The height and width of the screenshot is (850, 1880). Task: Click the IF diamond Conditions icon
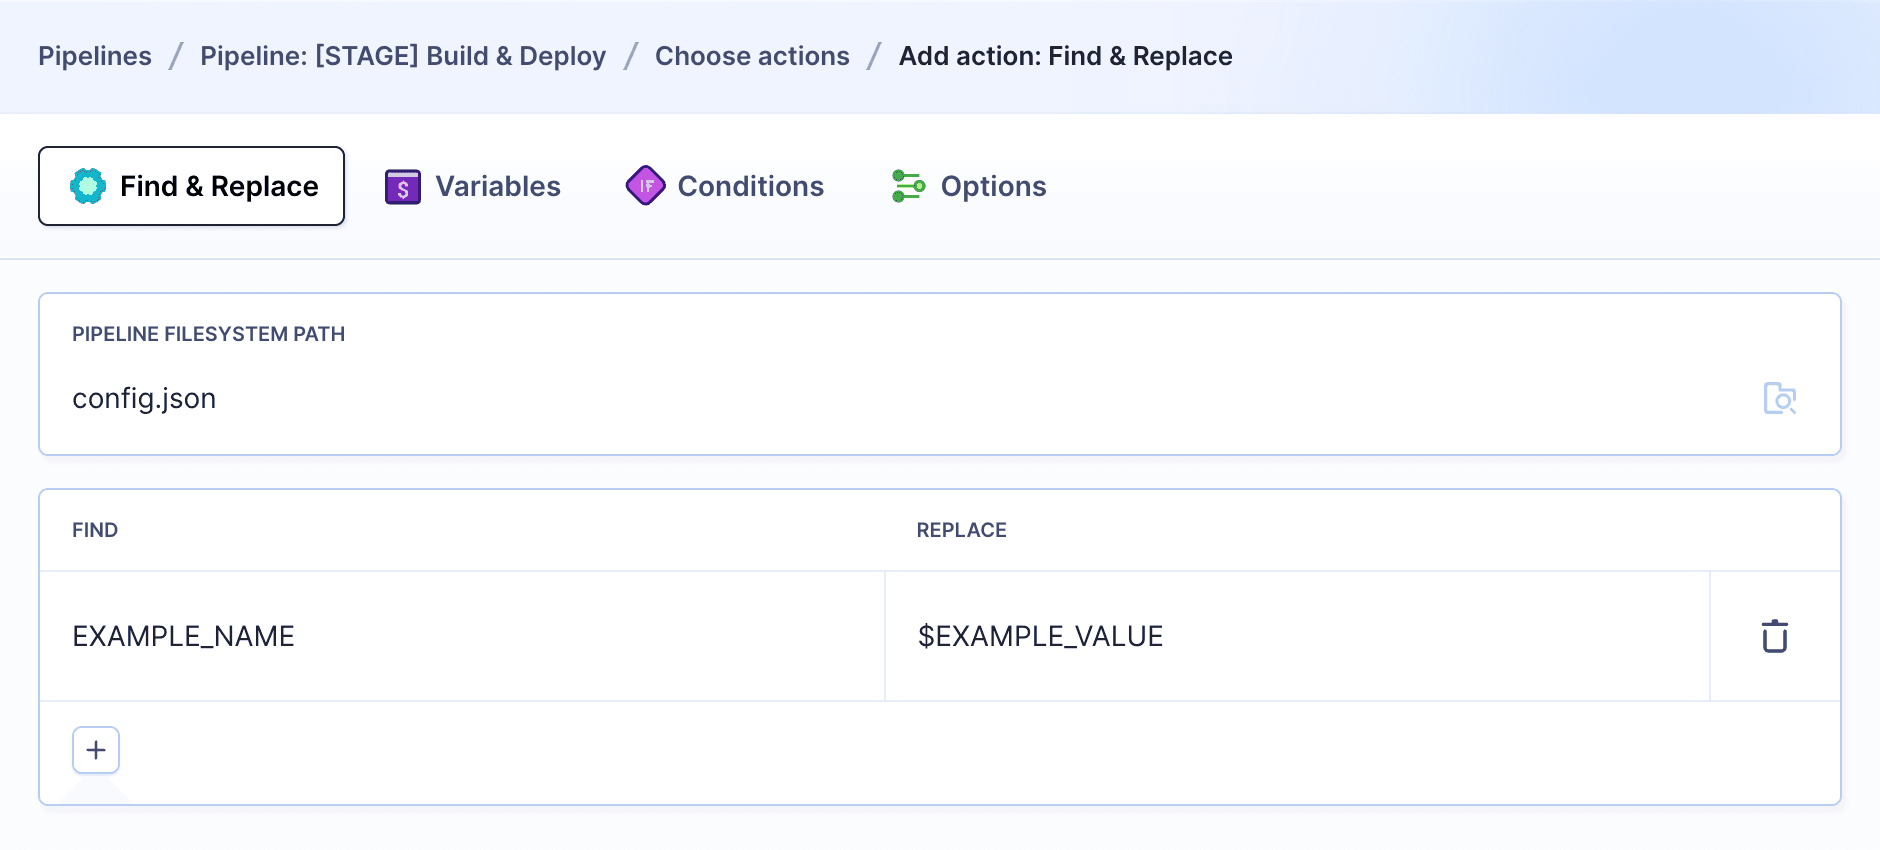tap(646, 186)
